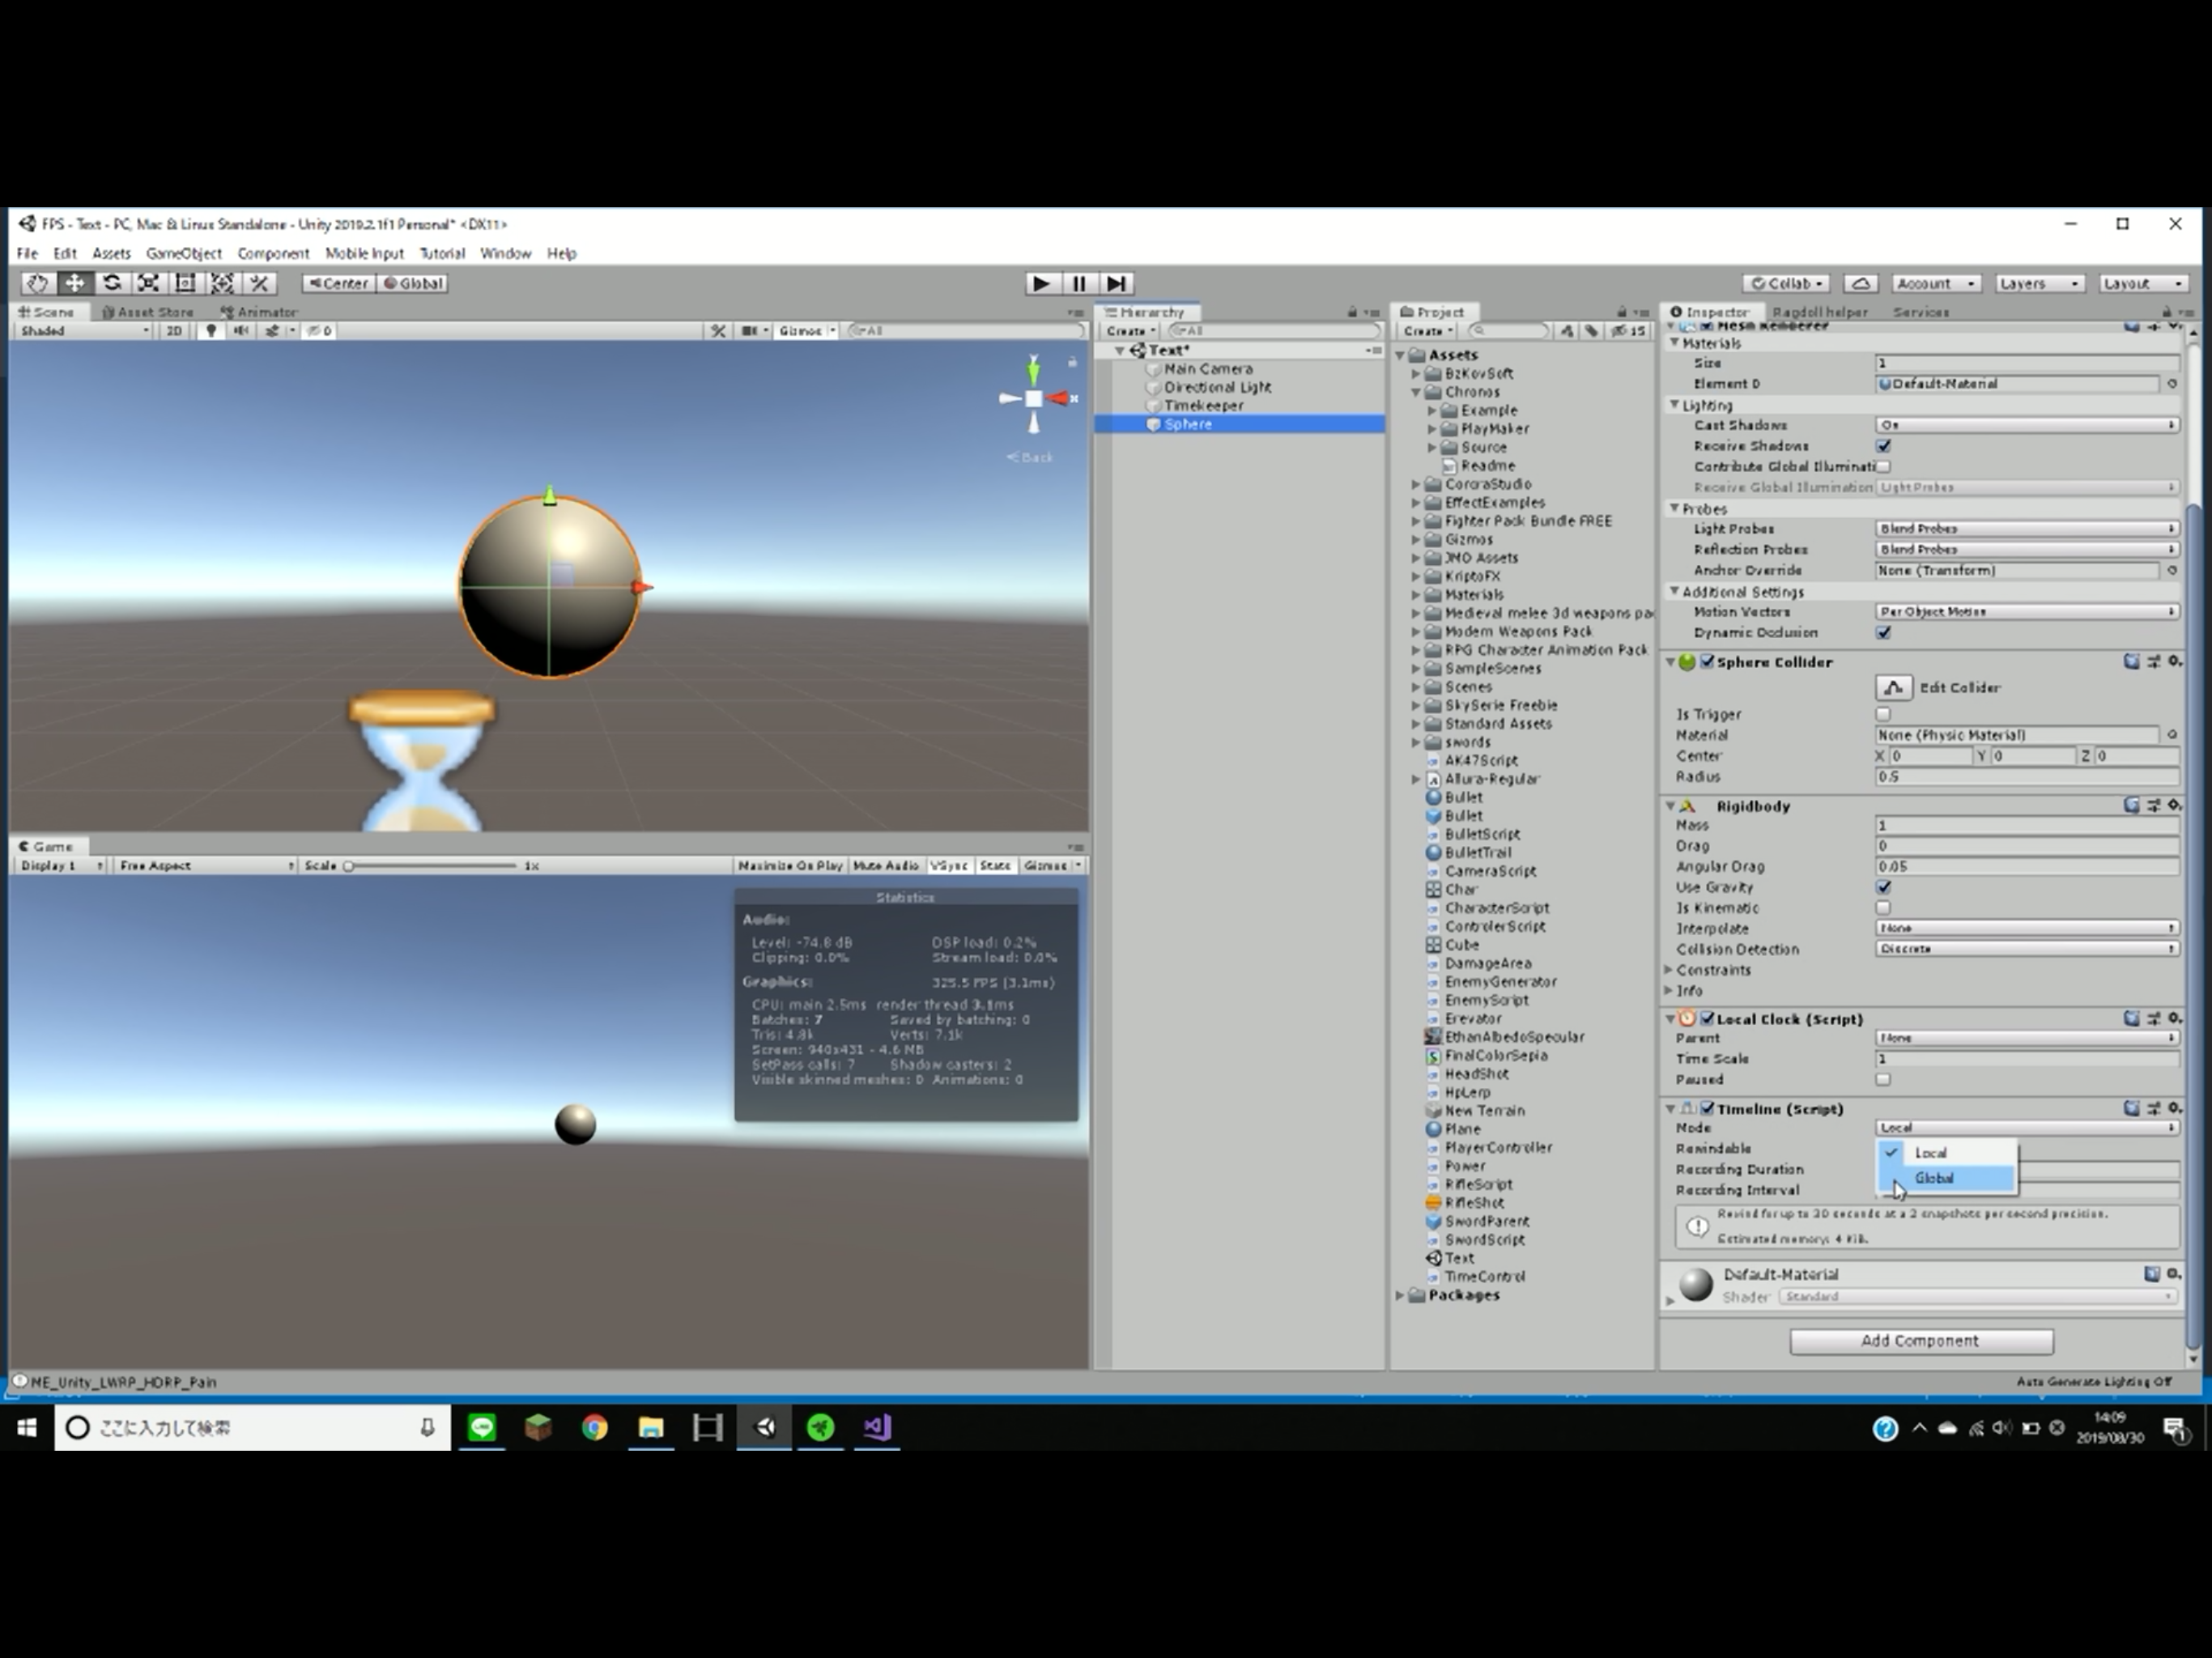Open Cast Shadows dropdown
The height and width of the screenshot is (1658, 2212).
[2026, 425]
